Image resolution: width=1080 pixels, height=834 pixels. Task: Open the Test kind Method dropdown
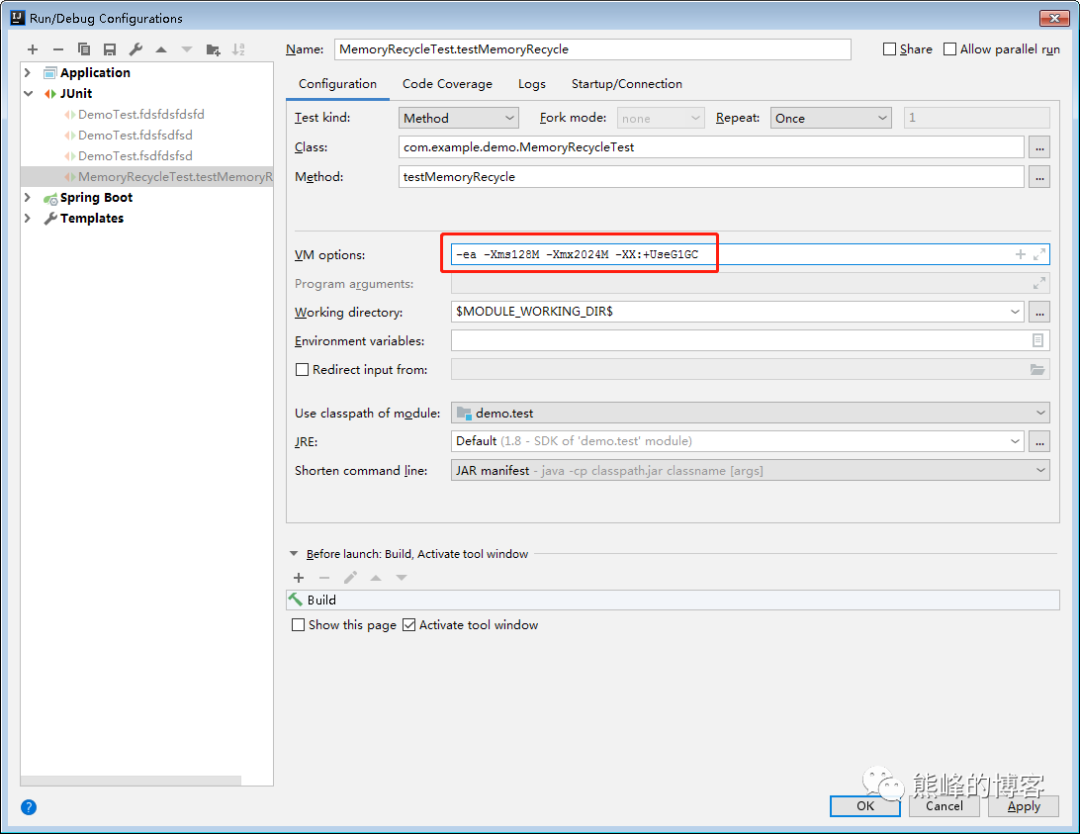pos(458,118)
